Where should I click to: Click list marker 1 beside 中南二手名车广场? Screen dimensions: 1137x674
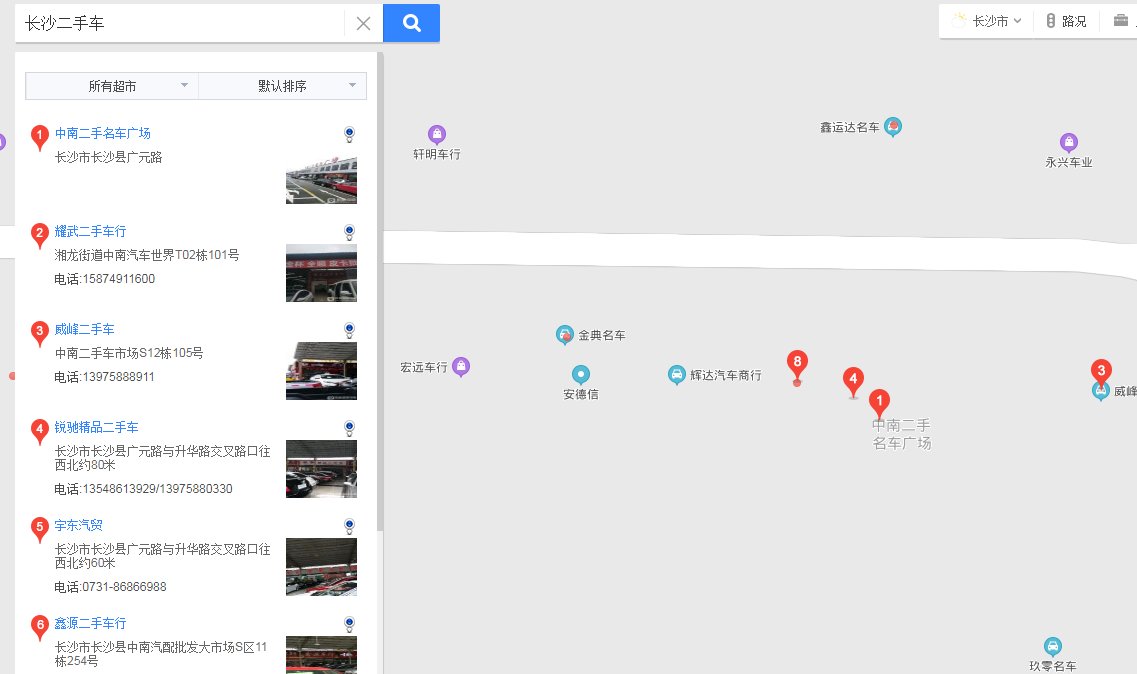coord(40,136)
